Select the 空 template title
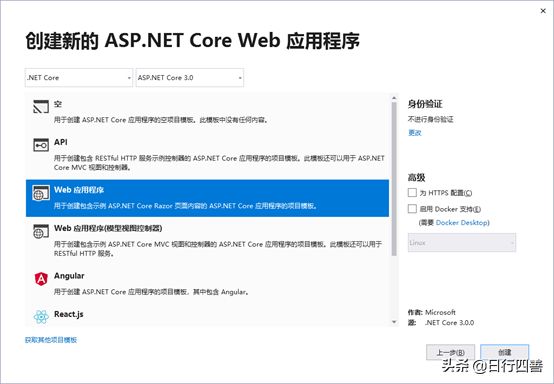The width and height of the screenshot is (554, 384). (58, 104)
